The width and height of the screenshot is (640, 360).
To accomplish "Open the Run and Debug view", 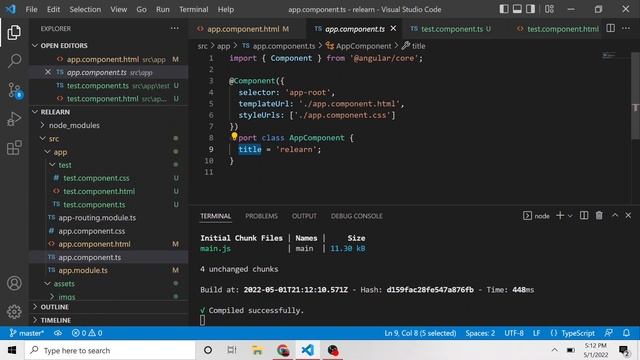I will [14, 119].
